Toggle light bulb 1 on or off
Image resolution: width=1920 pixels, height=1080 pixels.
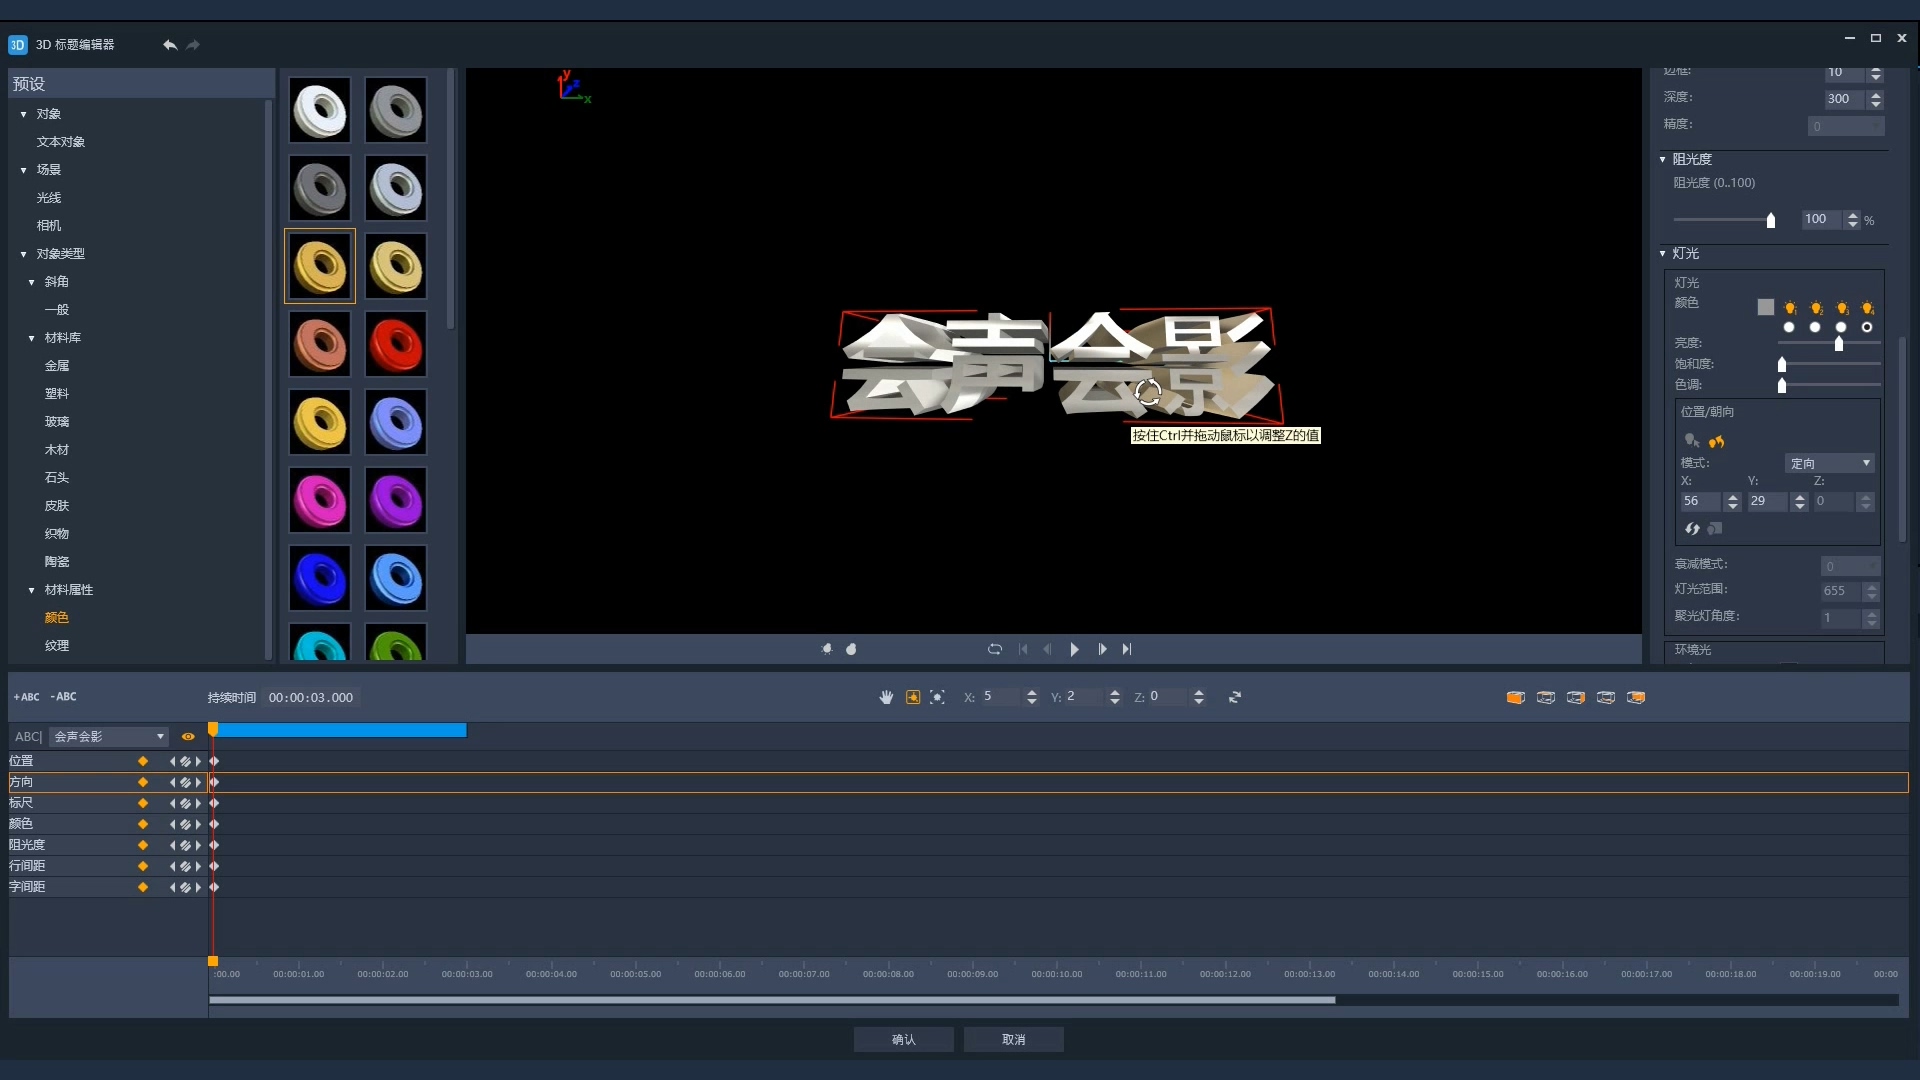click(1790, 308)
